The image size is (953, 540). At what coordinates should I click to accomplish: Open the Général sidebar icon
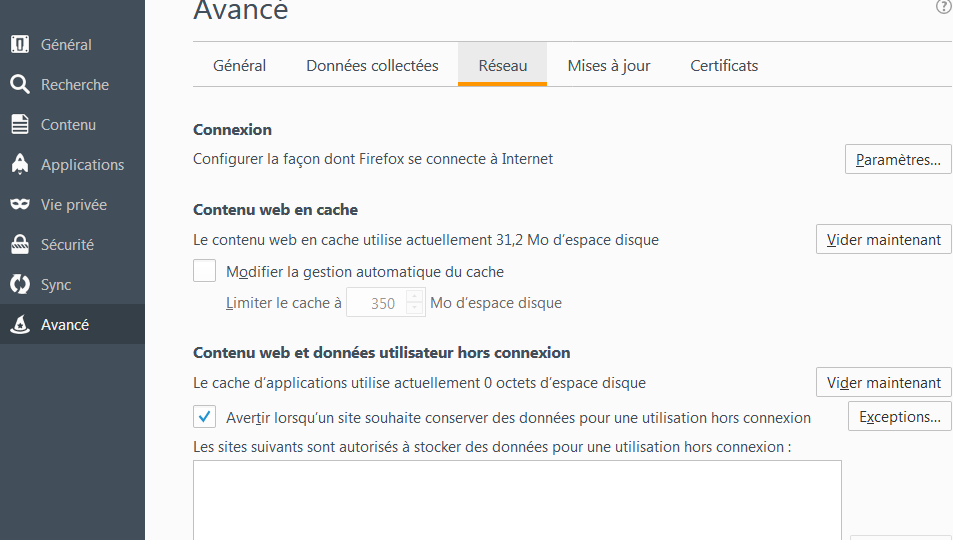tap(20, 44)
